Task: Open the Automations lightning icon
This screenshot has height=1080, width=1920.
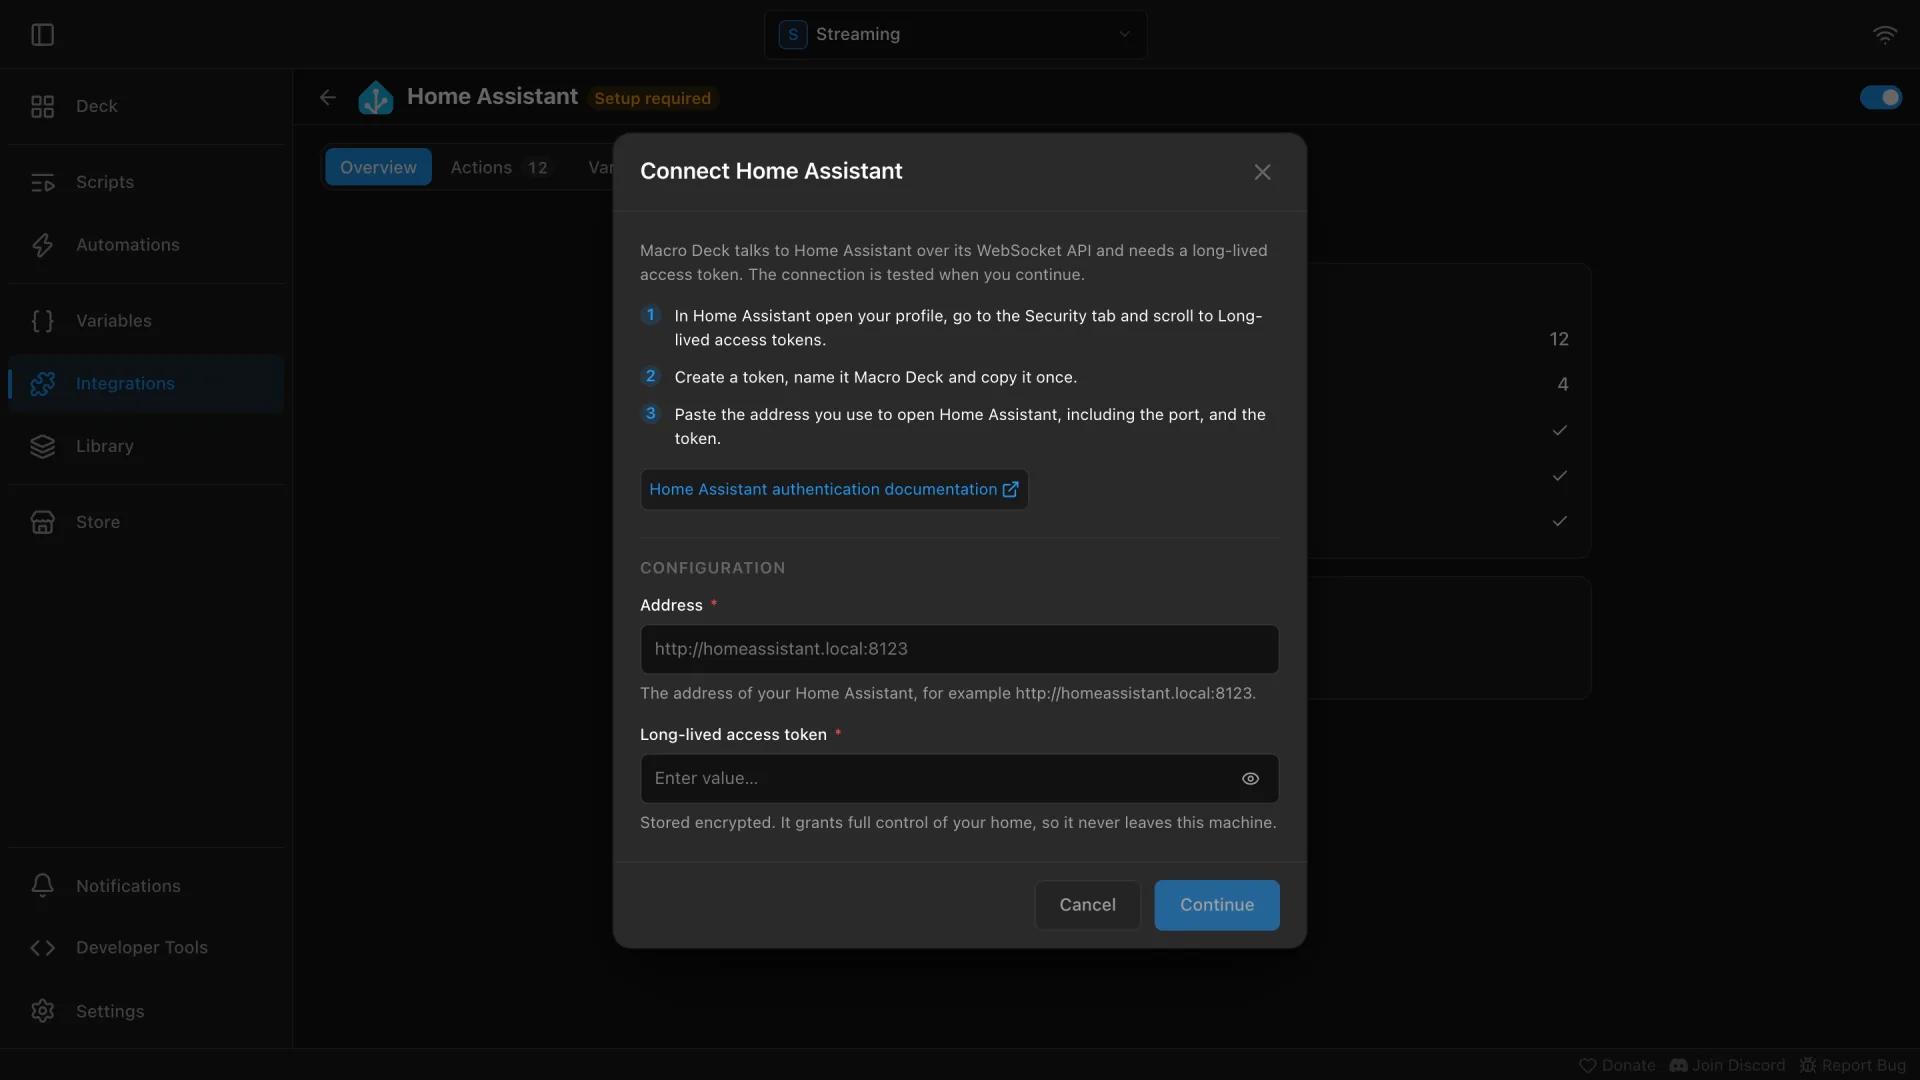Action: pyautogui.click(x=42, y=245)
